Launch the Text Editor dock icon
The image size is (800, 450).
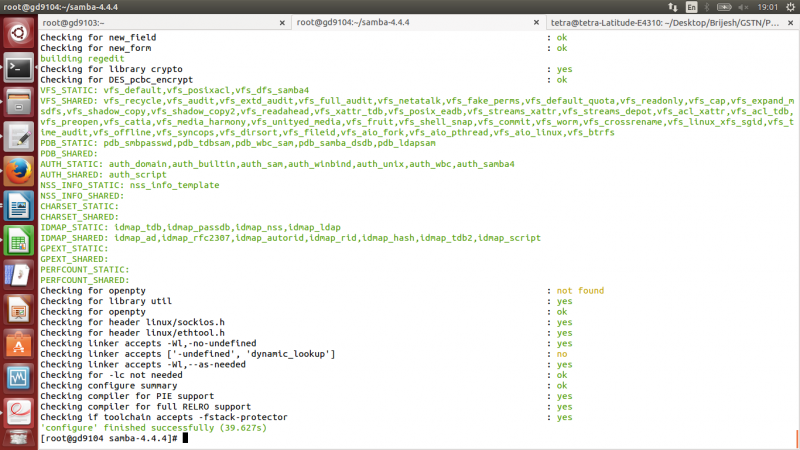[19, 137]
